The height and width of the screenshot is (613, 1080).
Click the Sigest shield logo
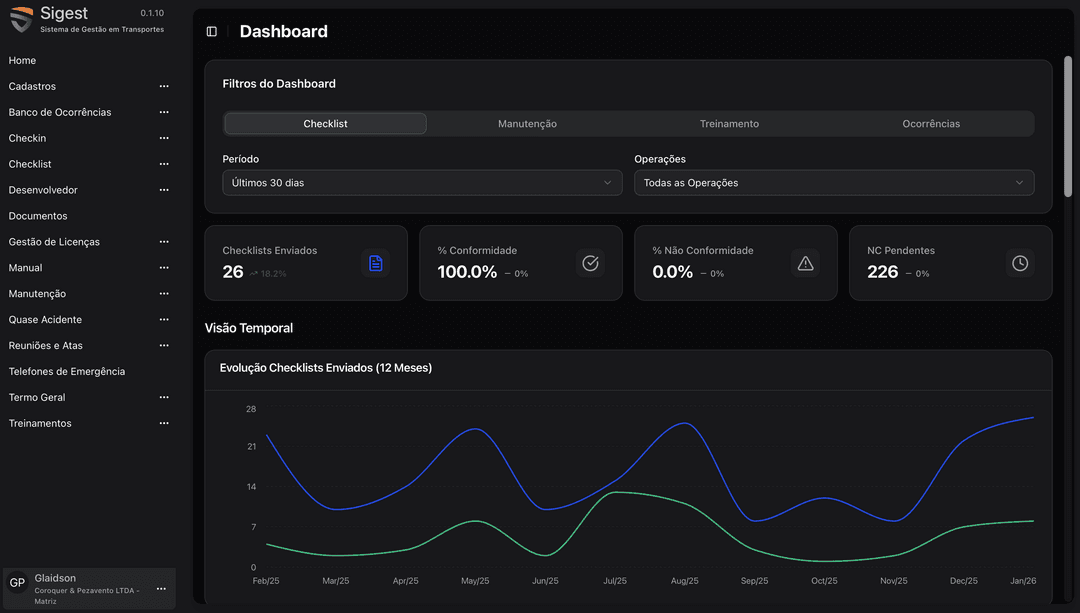click(x=20, y=19)
